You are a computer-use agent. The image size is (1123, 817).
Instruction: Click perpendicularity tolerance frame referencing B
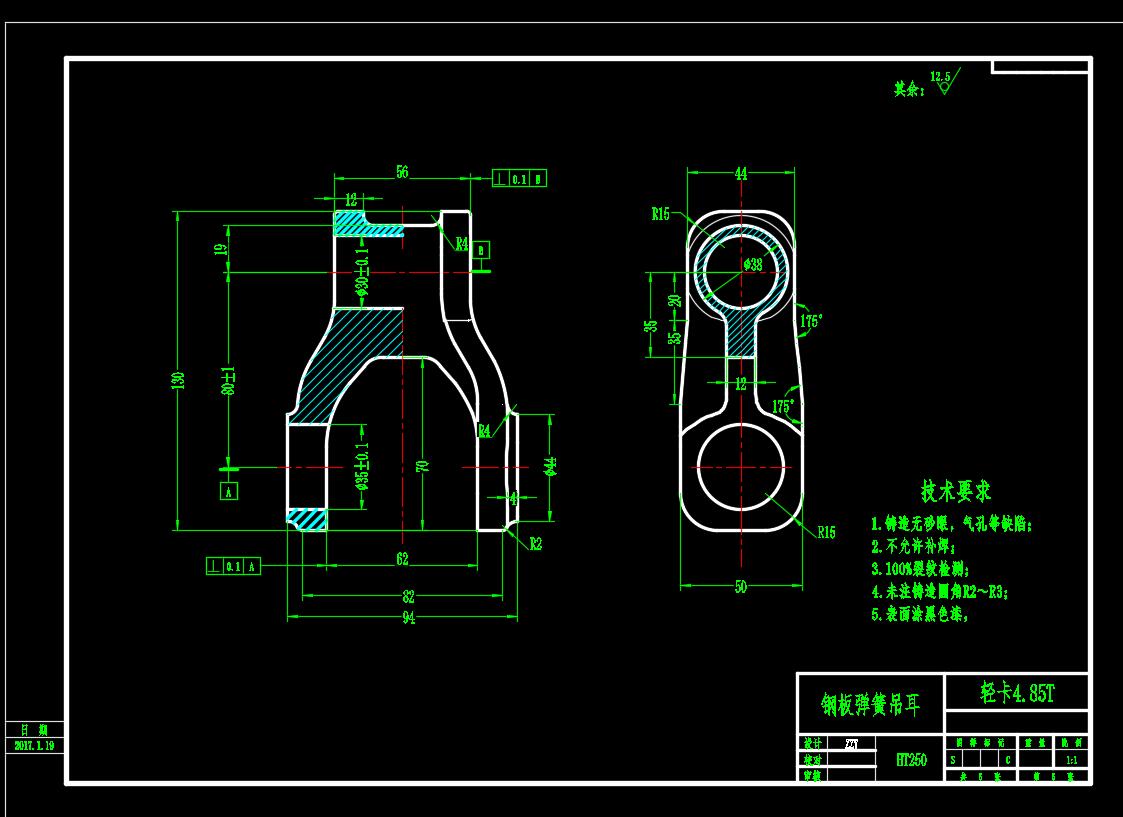520,179
